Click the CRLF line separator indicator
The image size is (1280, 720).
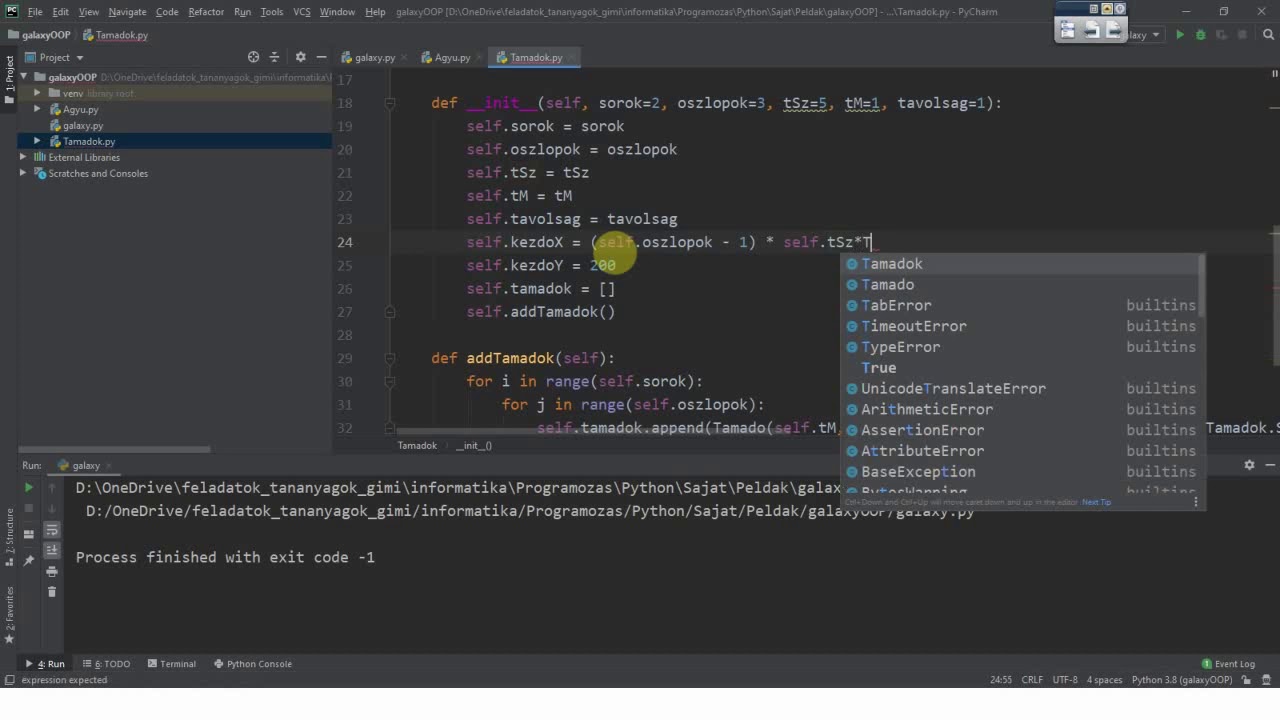click(x=1032, y=680)
